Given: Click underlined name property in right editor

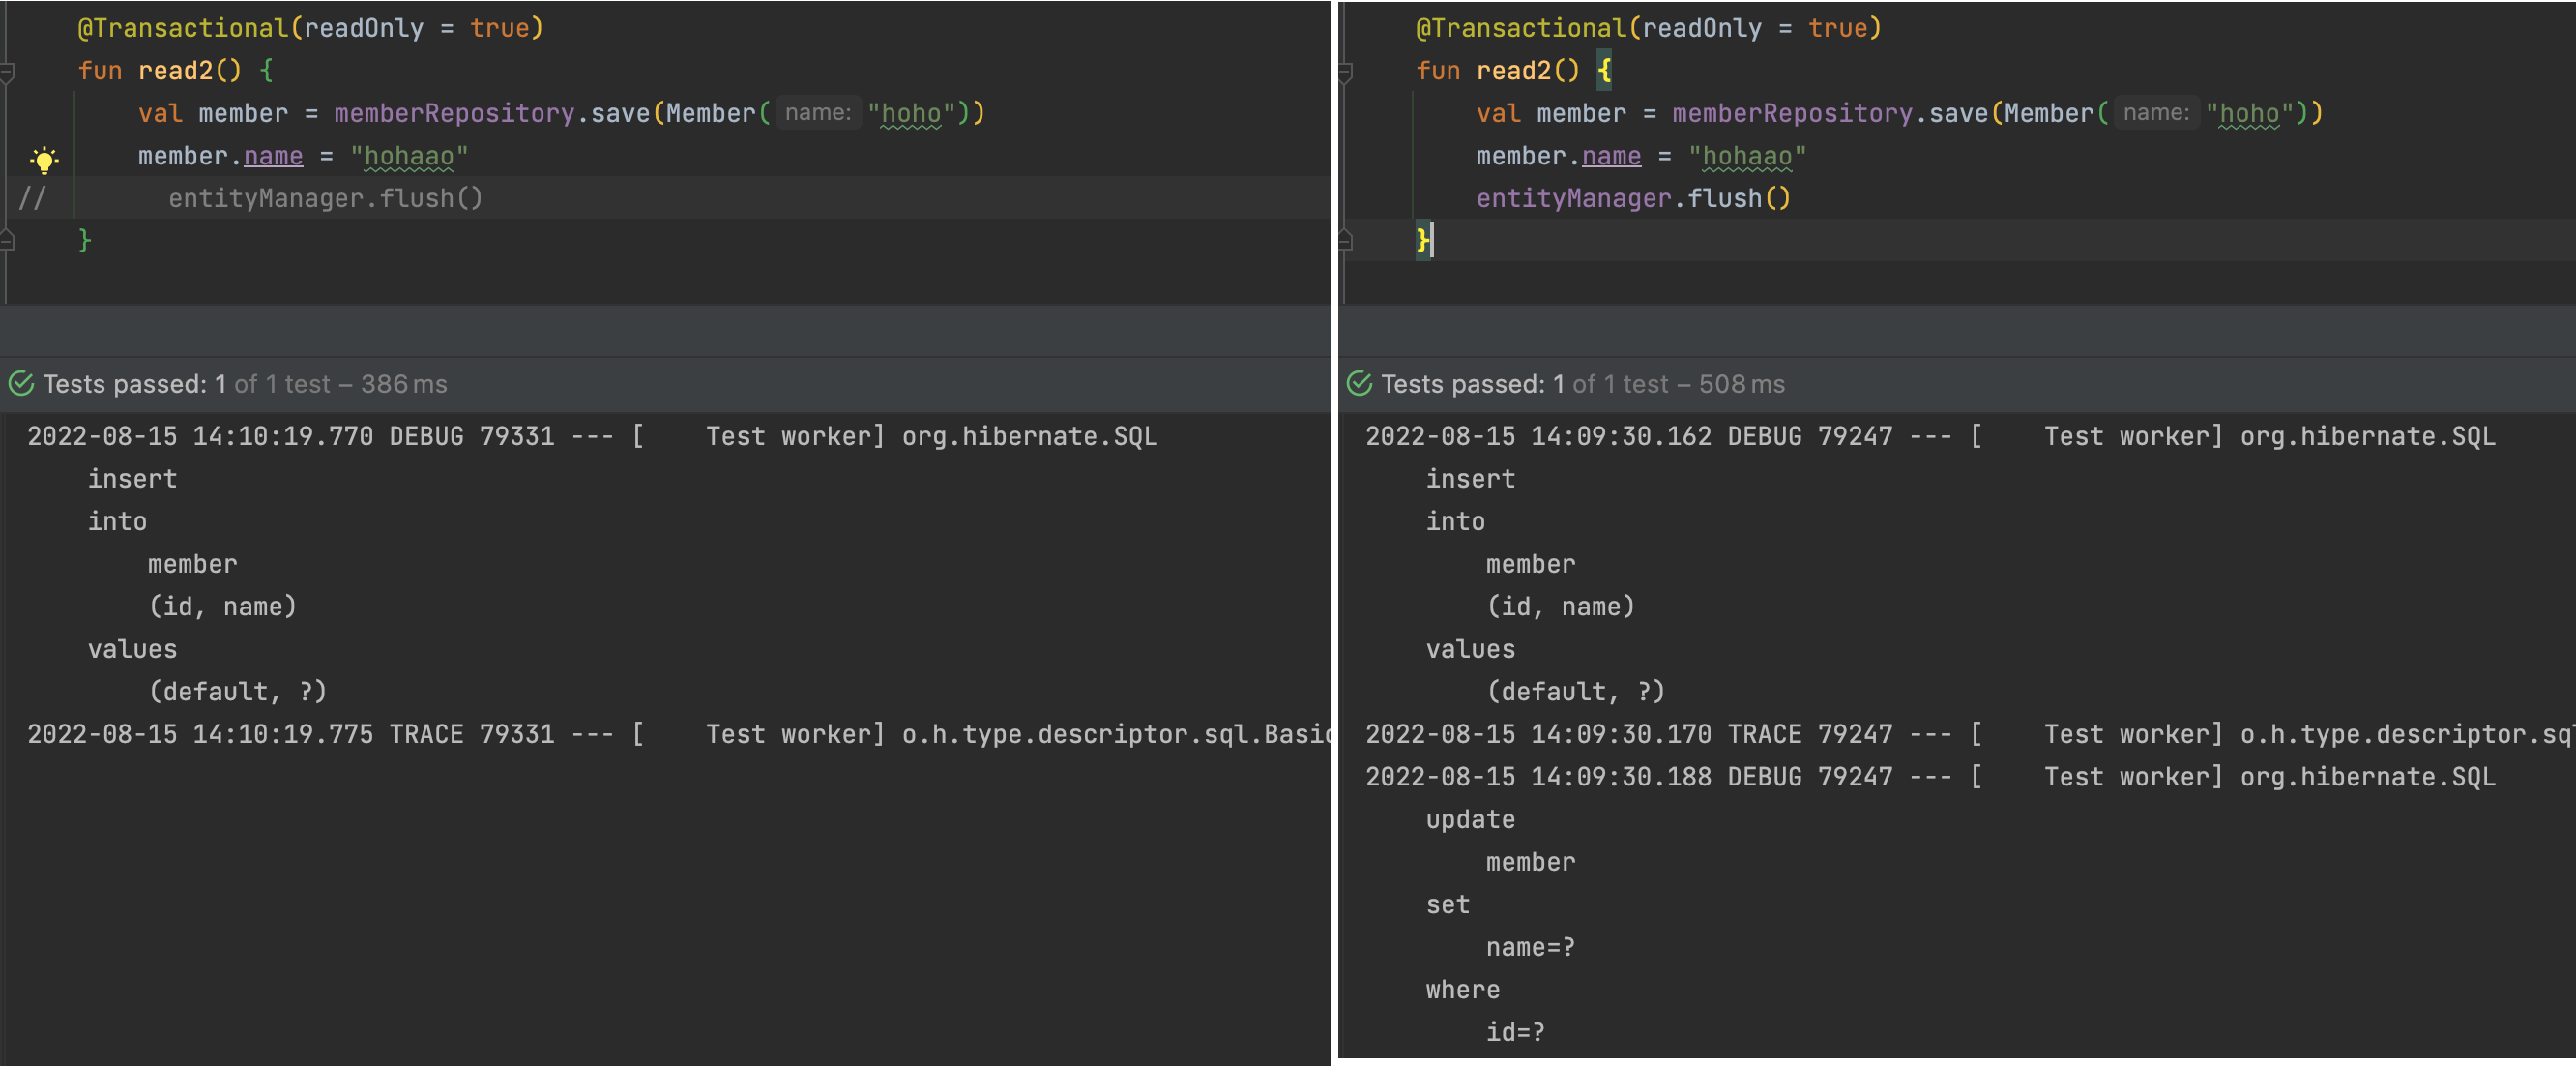Looking at the screenshot, I should (x=1611, y=156).
